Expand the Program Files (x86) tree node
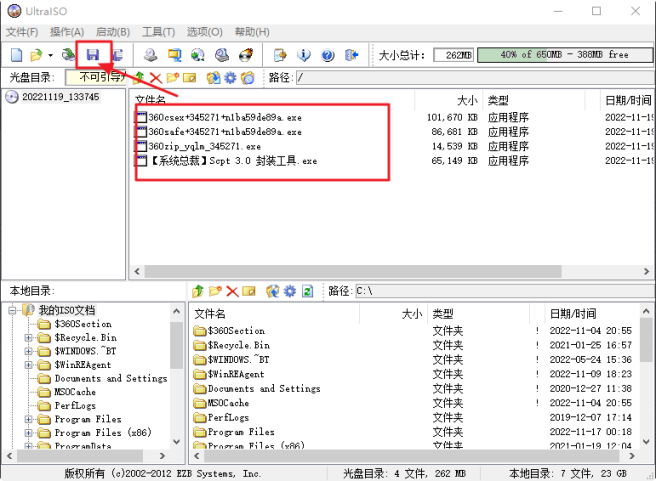 coord(28,432)
